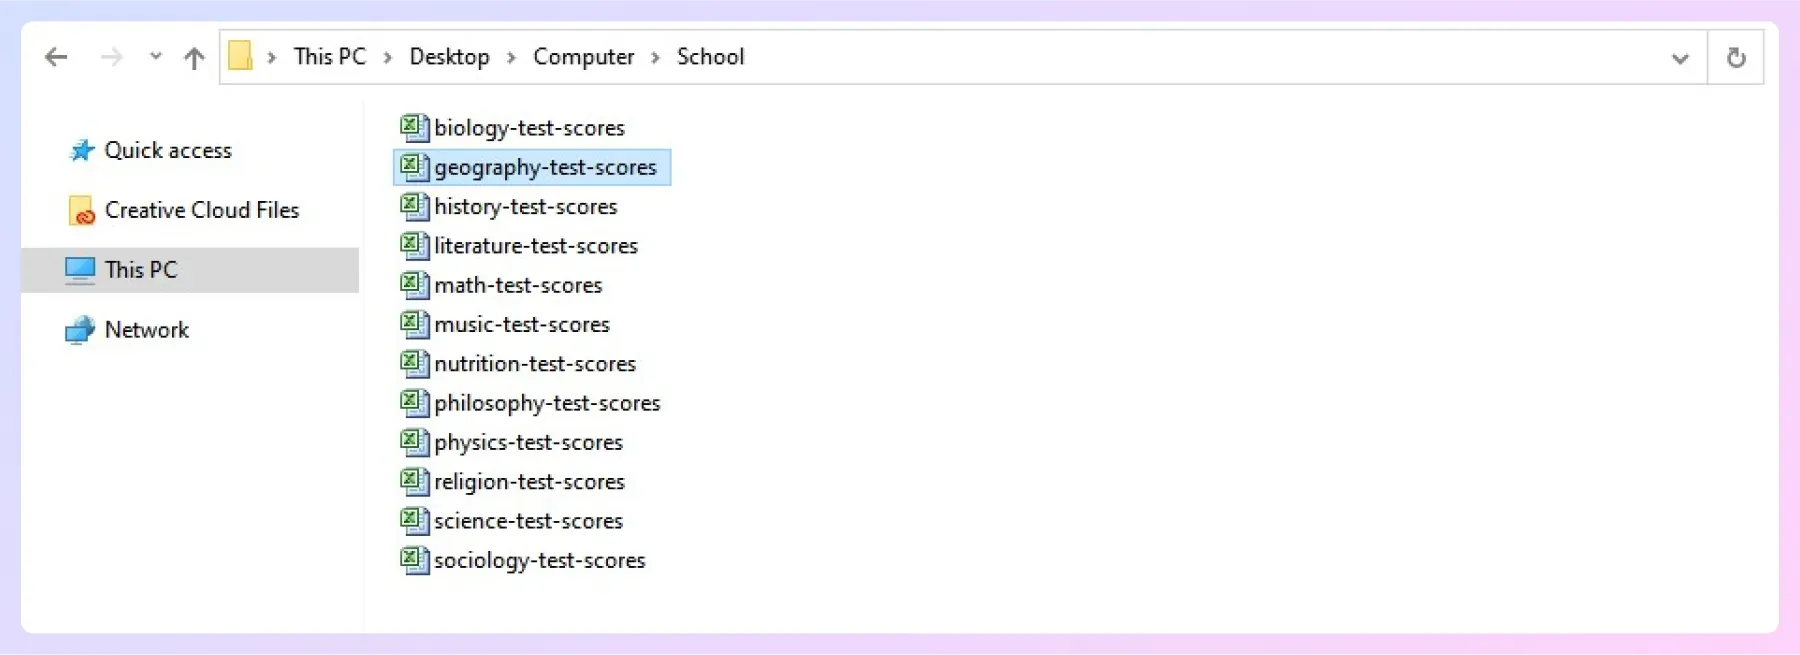
Task: Select This PC in navigation pane
Action: coord(190,270)
